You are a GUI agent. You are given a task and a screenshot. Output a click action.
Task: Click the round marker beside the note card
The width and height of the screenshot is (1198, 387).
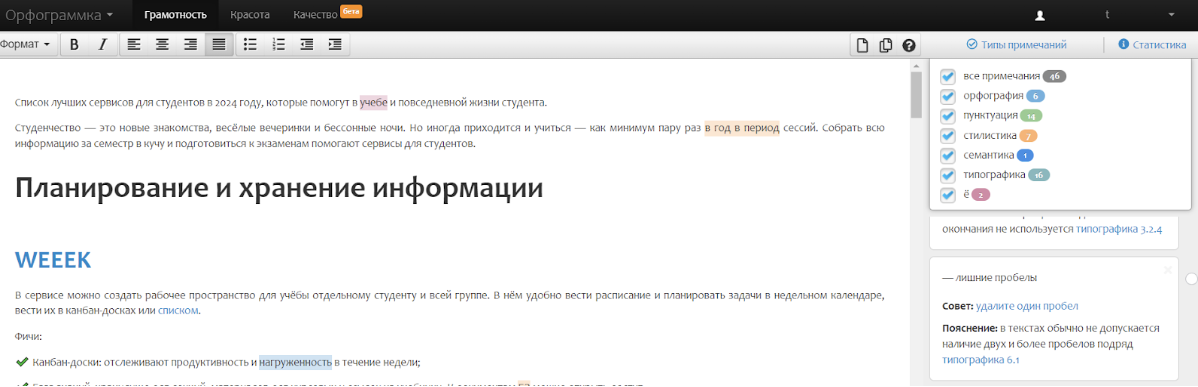(1191, 279)
